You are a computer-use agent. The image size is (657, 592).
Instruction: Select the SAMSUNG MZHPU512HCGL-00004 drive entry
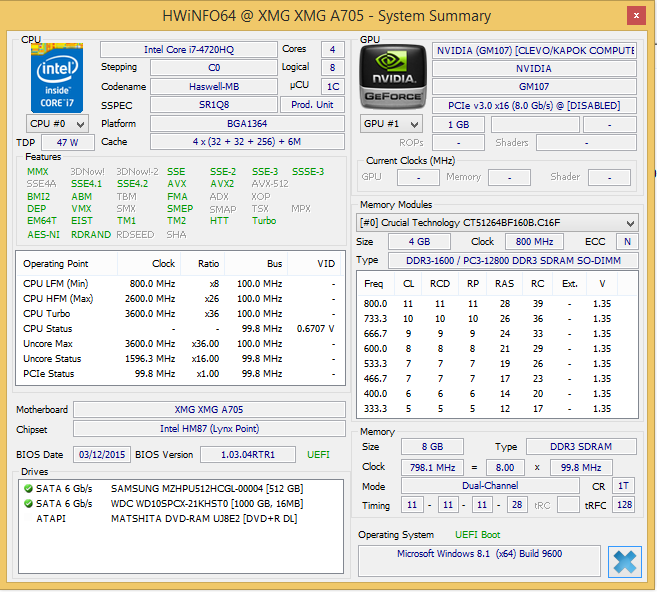click(181, 489)
